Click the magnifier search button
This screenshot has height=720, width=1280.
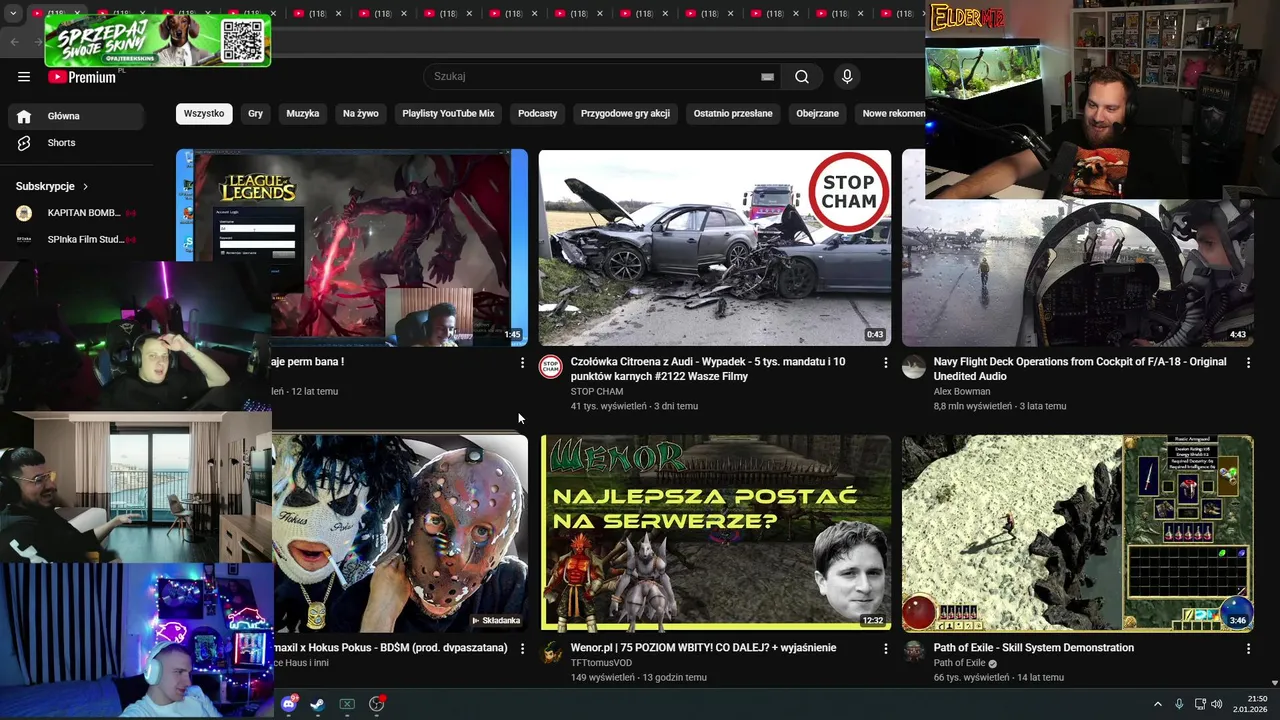click(x=802, y=77)
